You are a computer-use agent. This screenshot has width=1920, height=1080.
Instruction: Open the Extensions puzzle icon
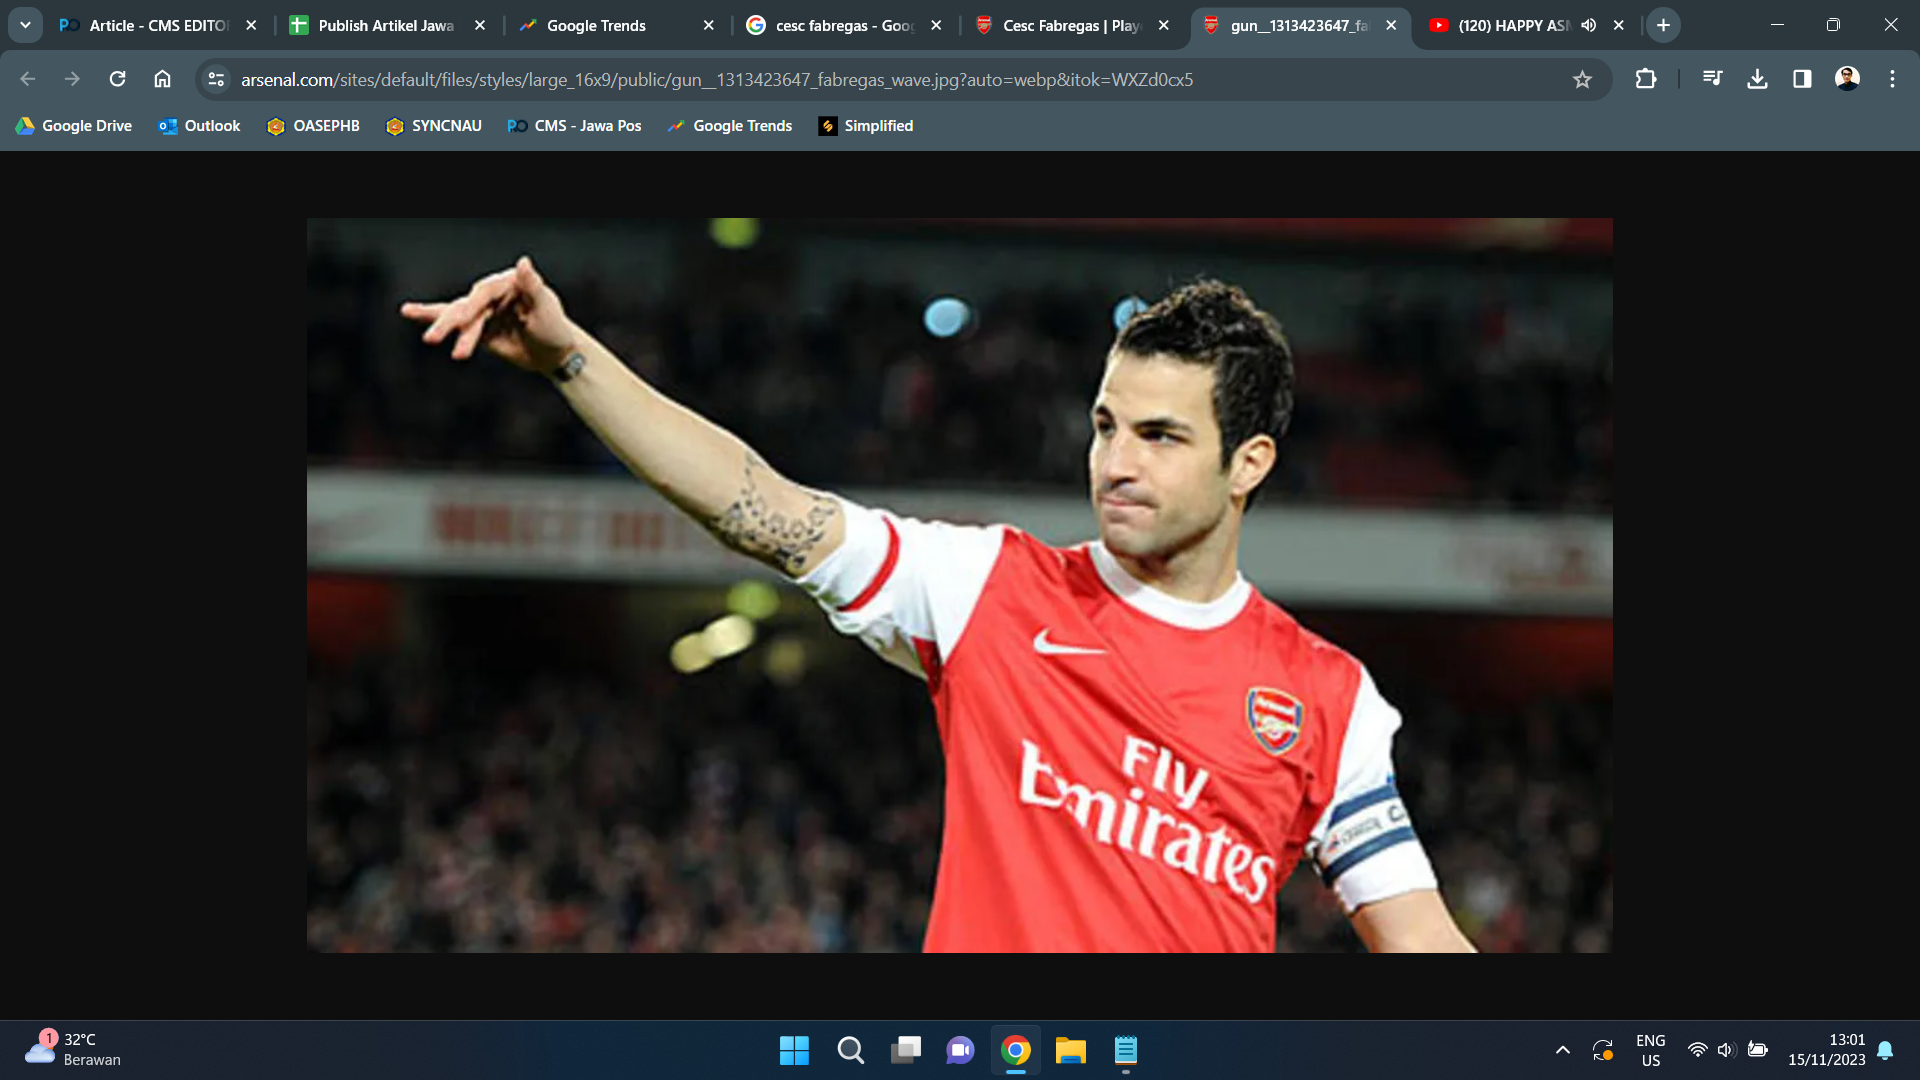point(1646,79)
